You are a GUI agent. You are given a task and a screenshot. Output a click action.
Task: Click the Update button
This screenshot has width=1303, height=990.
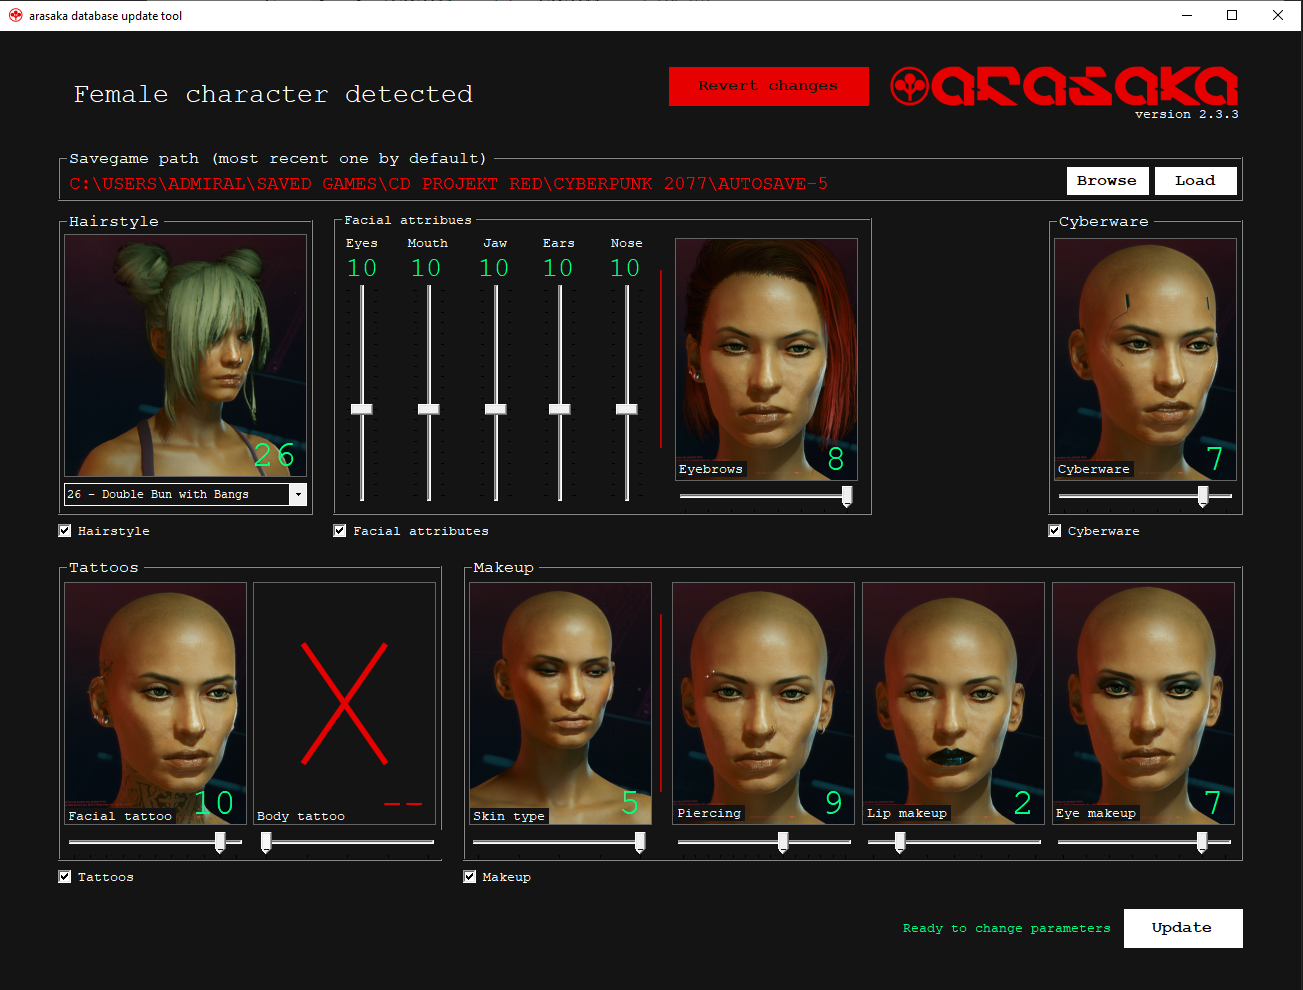(x=1183, y=928)
